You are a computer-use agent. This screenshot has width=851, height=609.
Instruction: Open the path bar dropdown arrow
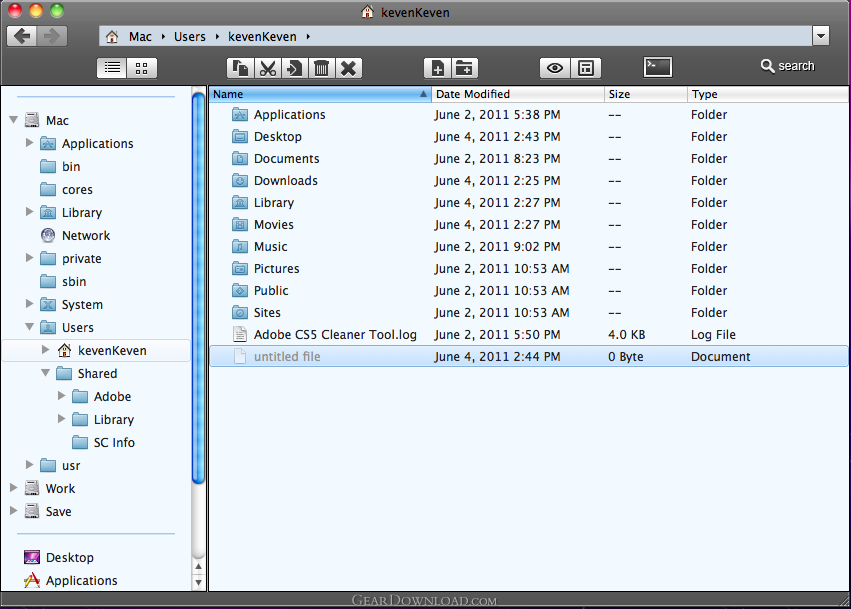821,36
